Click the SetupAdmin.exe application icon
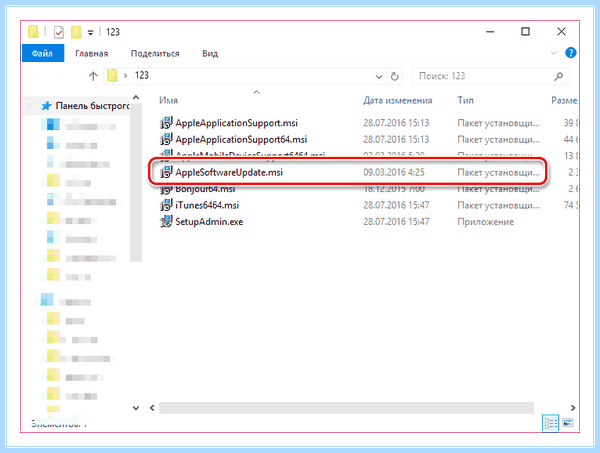The width and height of the screenshot is (600, 453). tap(166, 222)
